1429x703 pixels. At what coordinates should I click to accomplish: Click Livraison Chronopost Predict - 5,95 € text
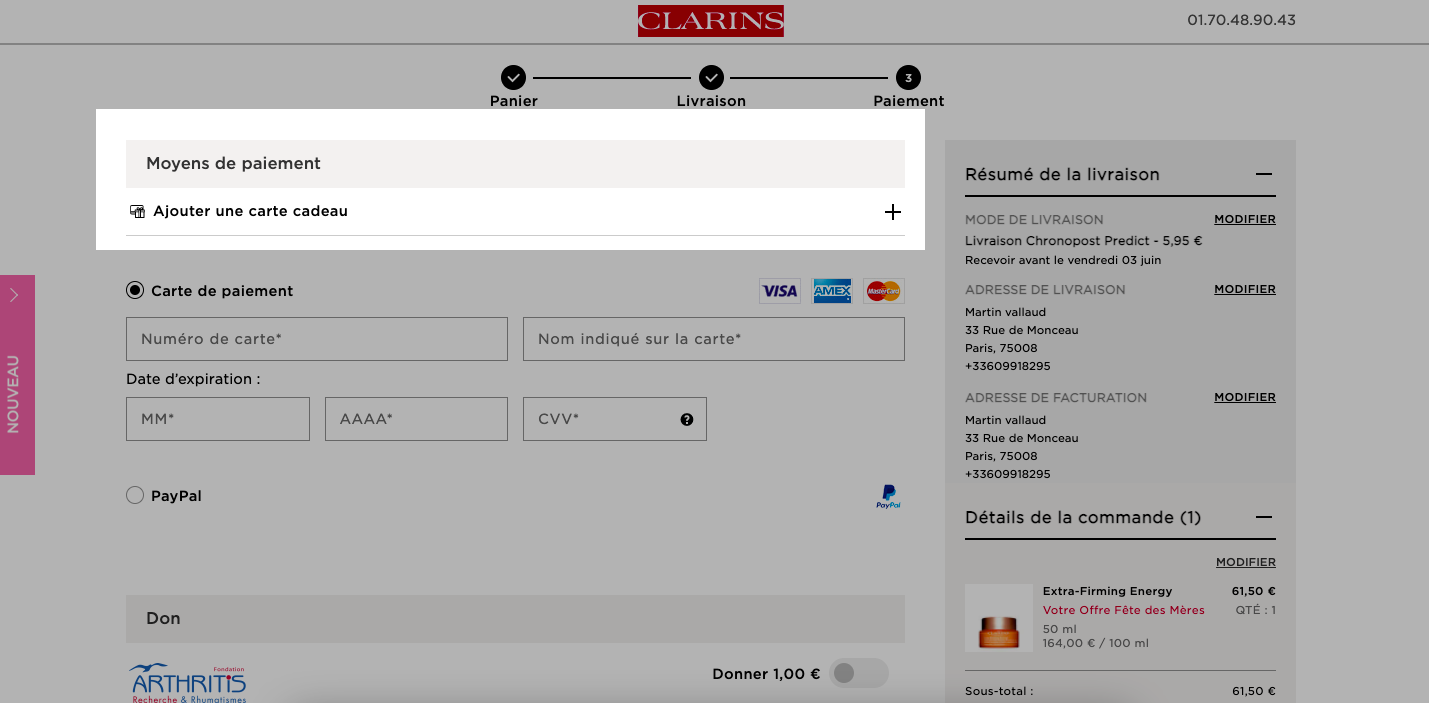[x=1083, y=241]
